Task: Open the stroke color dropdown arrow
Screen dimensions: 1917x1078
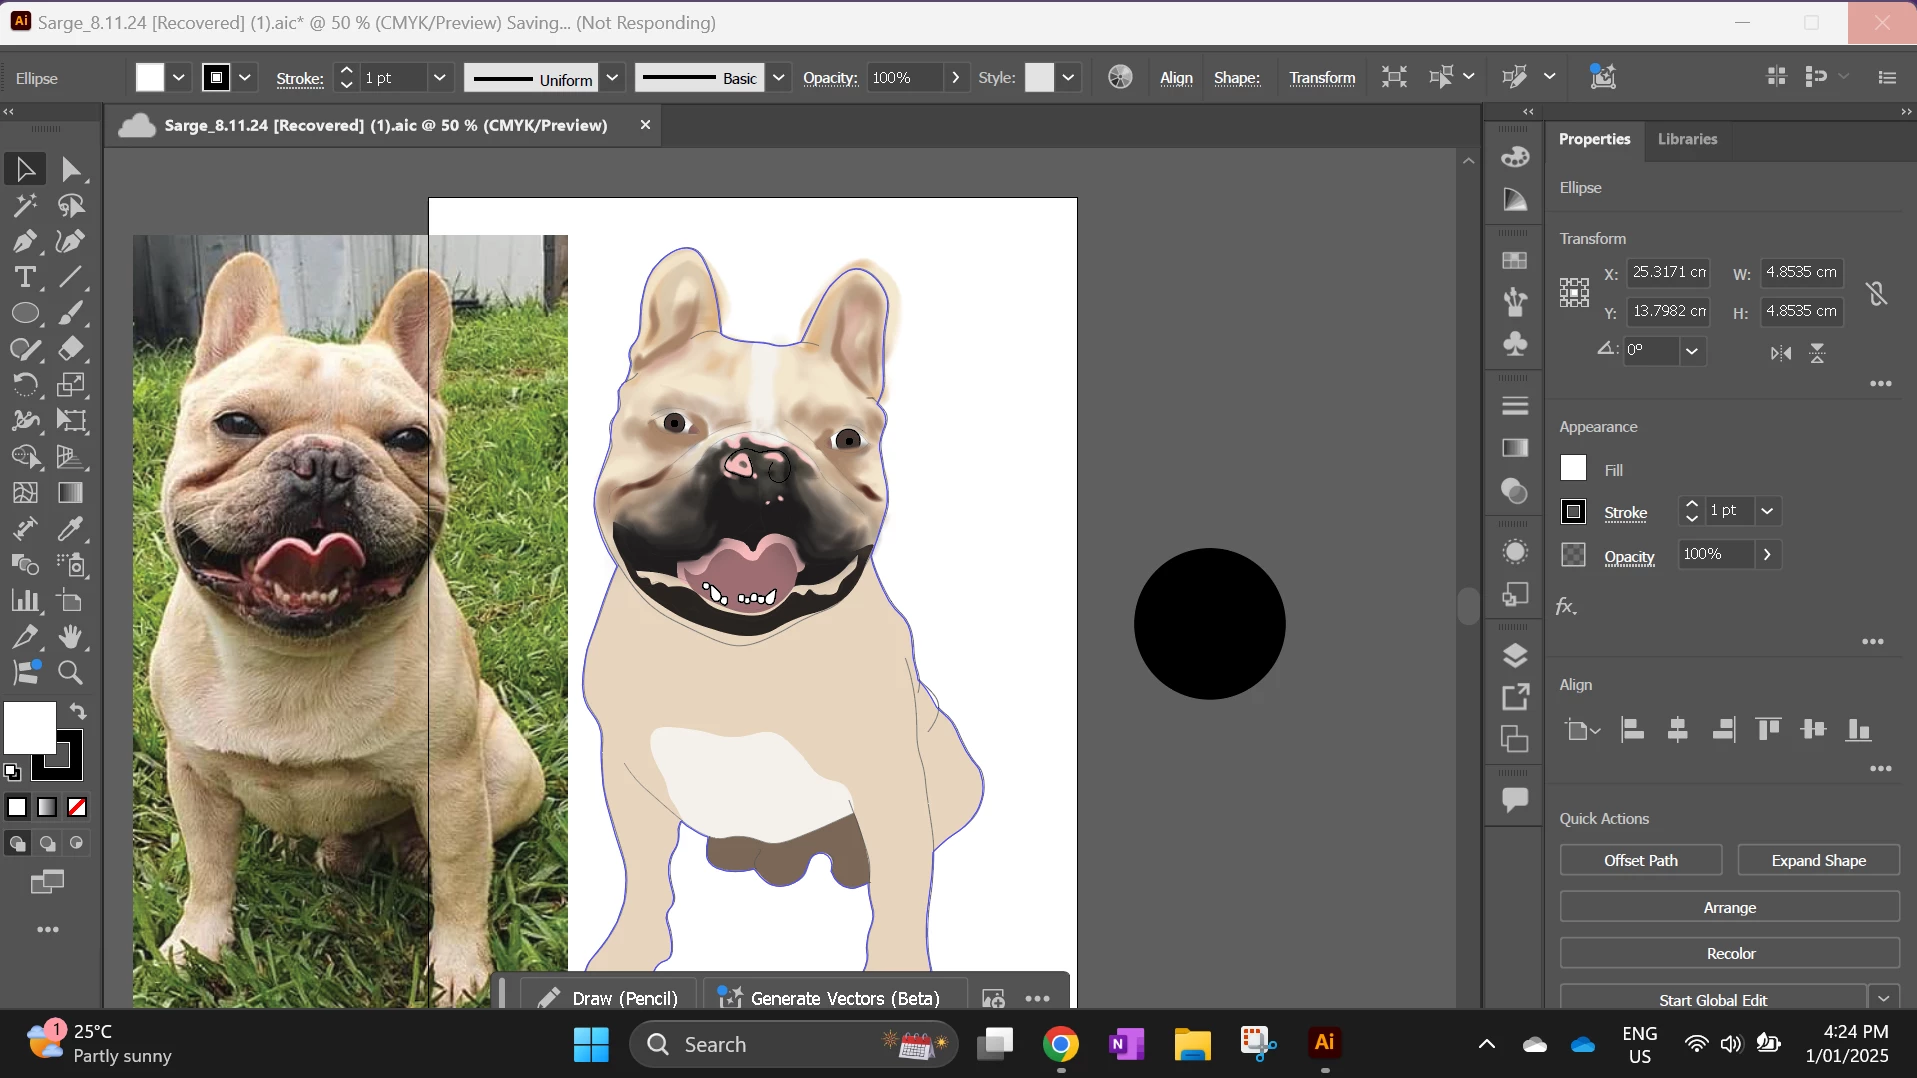Action: point(245,78)
